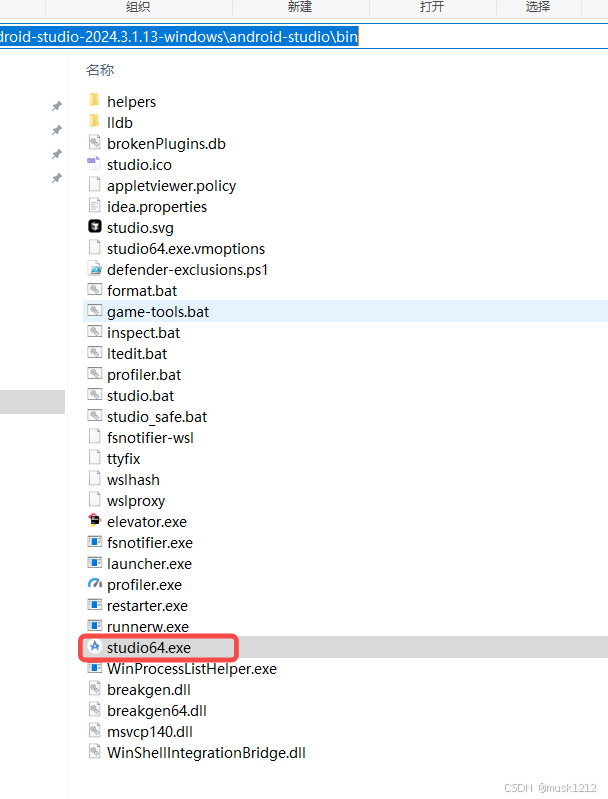
Task: Open the 打开 ribbon group
Action: point(432,7)
